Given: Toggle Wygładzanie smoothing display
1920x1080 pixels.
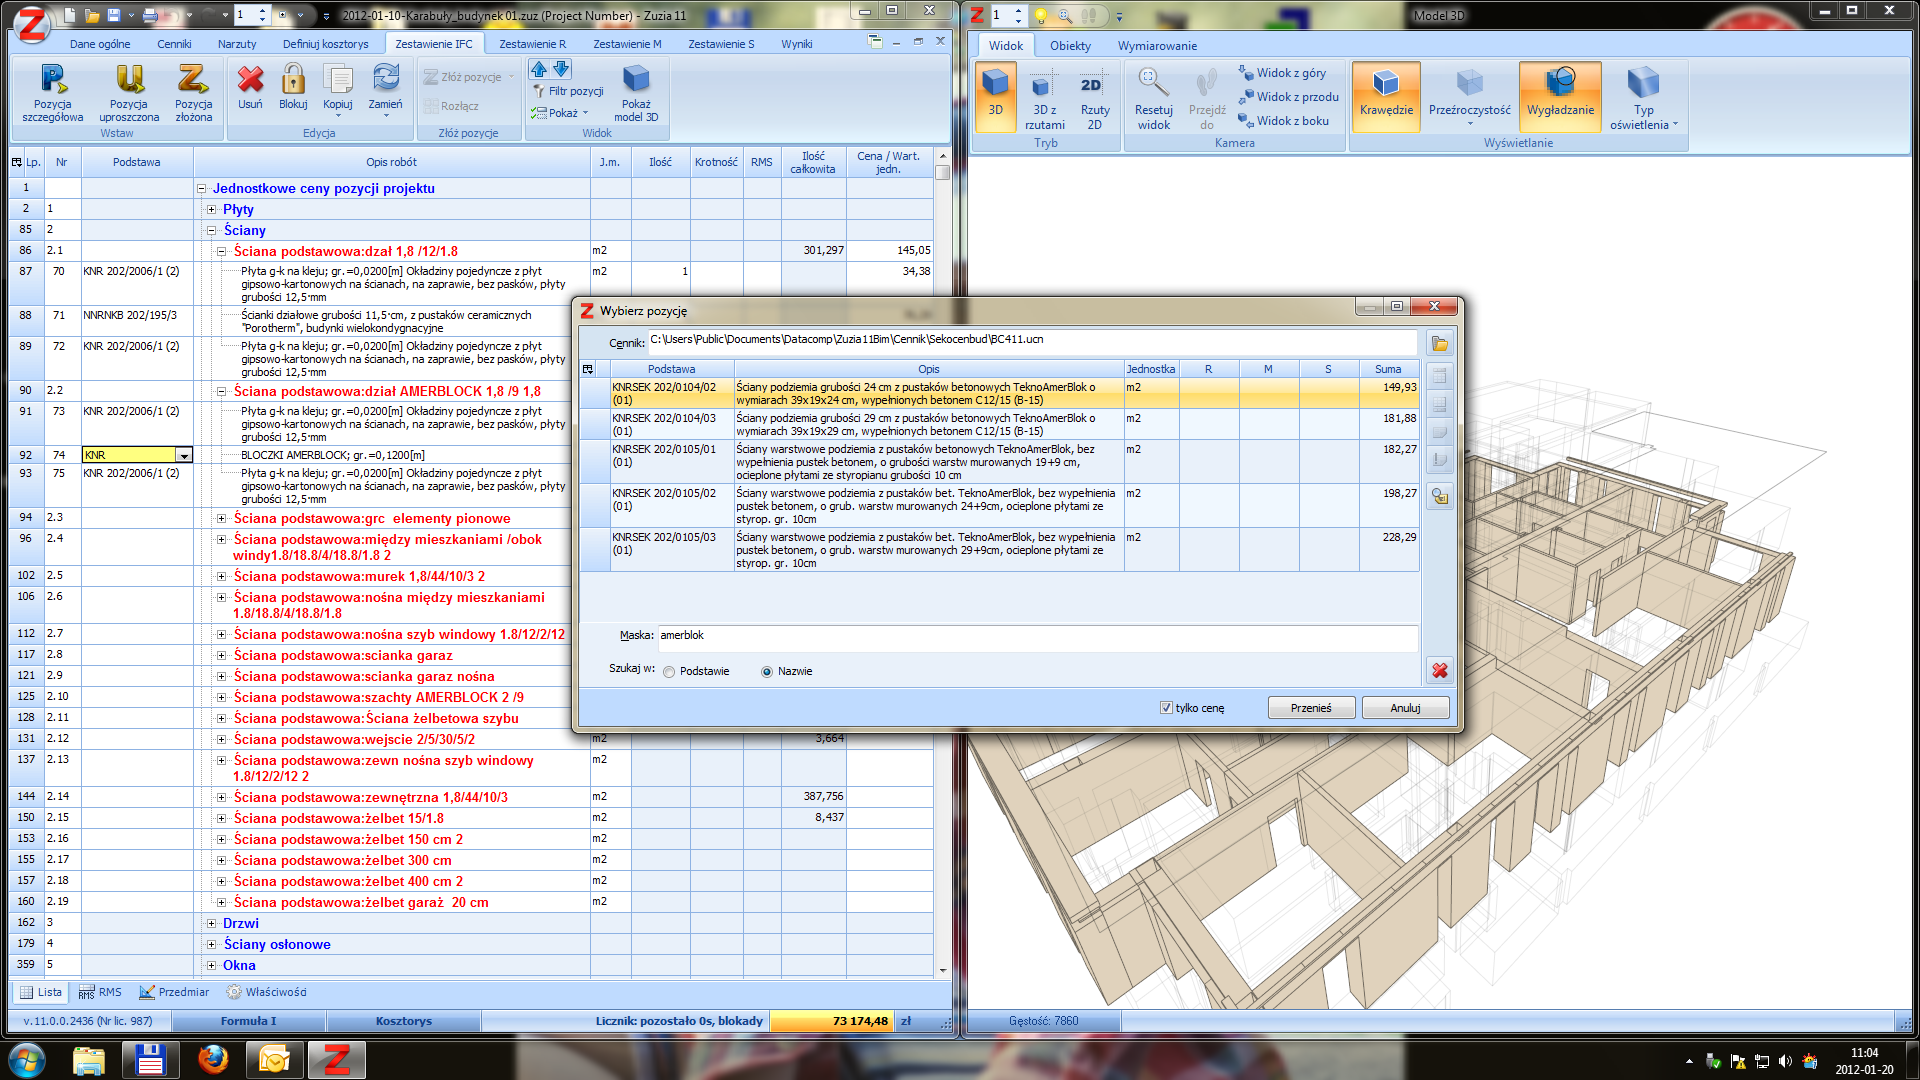Looking at the screenshot, I should 1560,96.
